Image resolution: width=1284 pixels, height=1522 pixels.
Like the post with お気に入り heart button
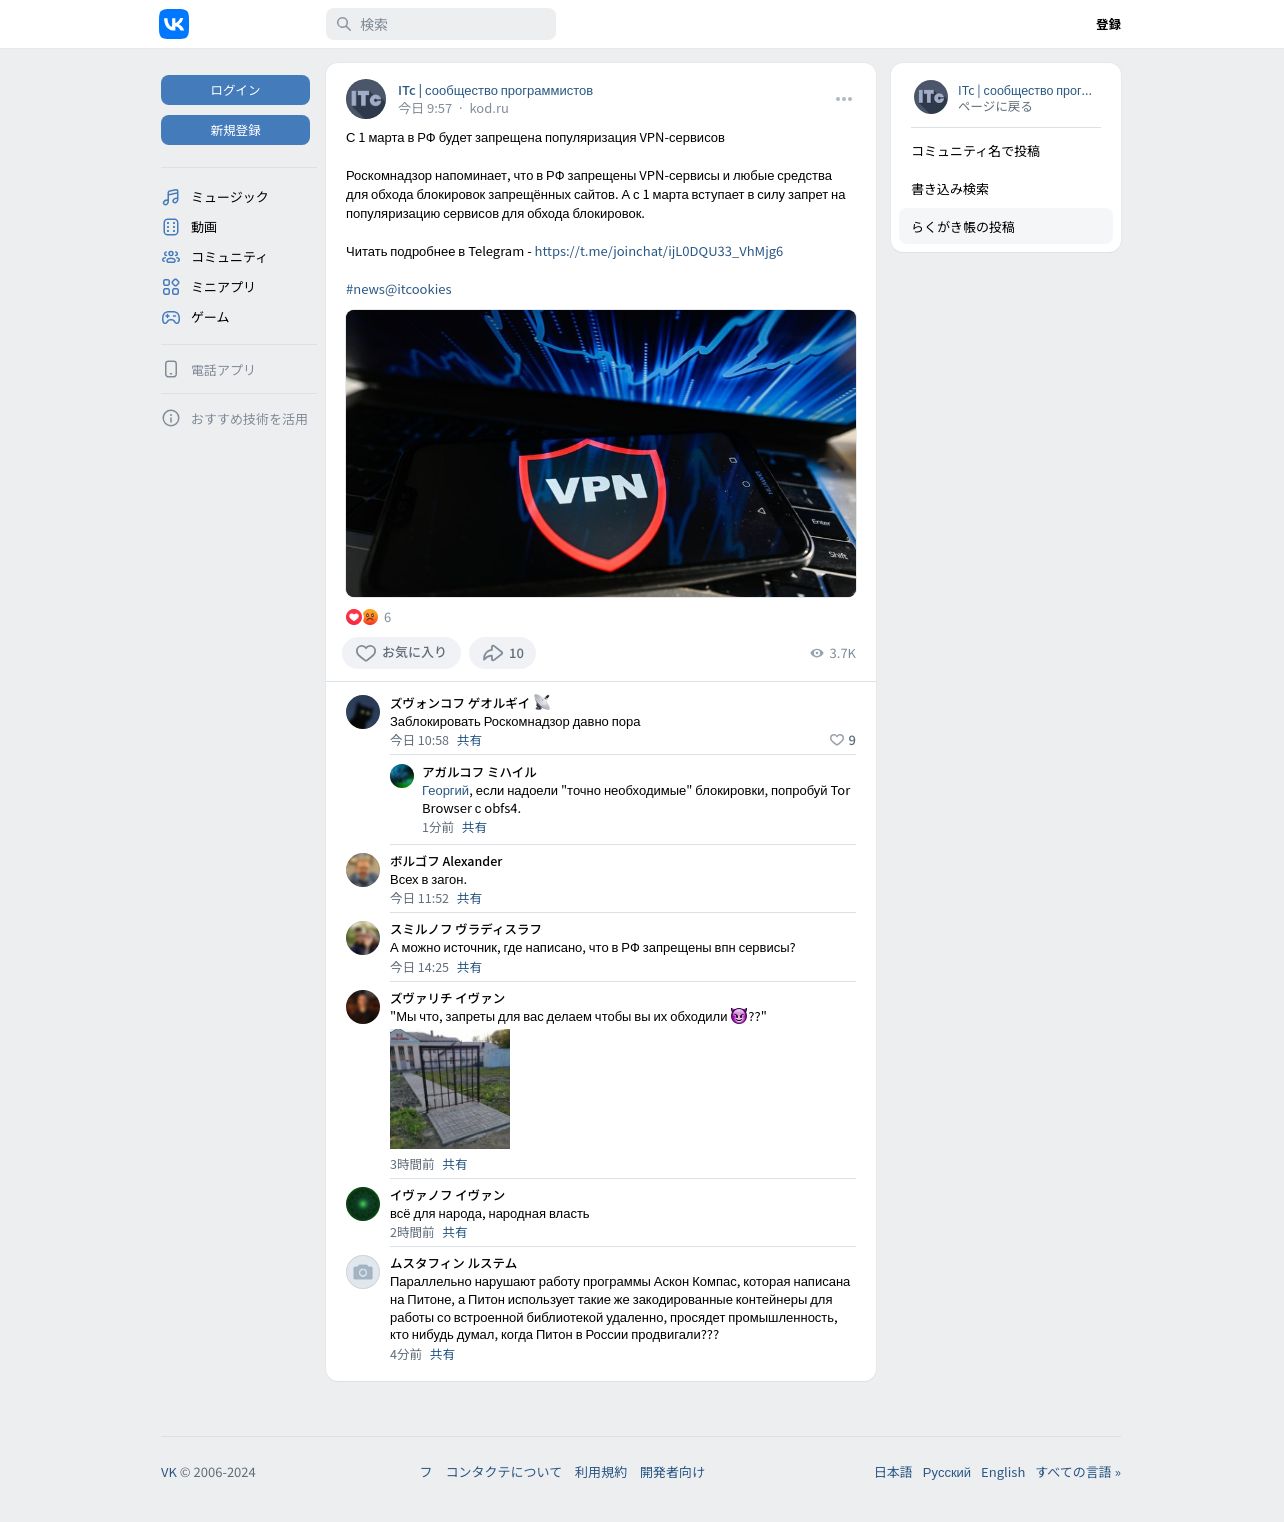[401, 653]
